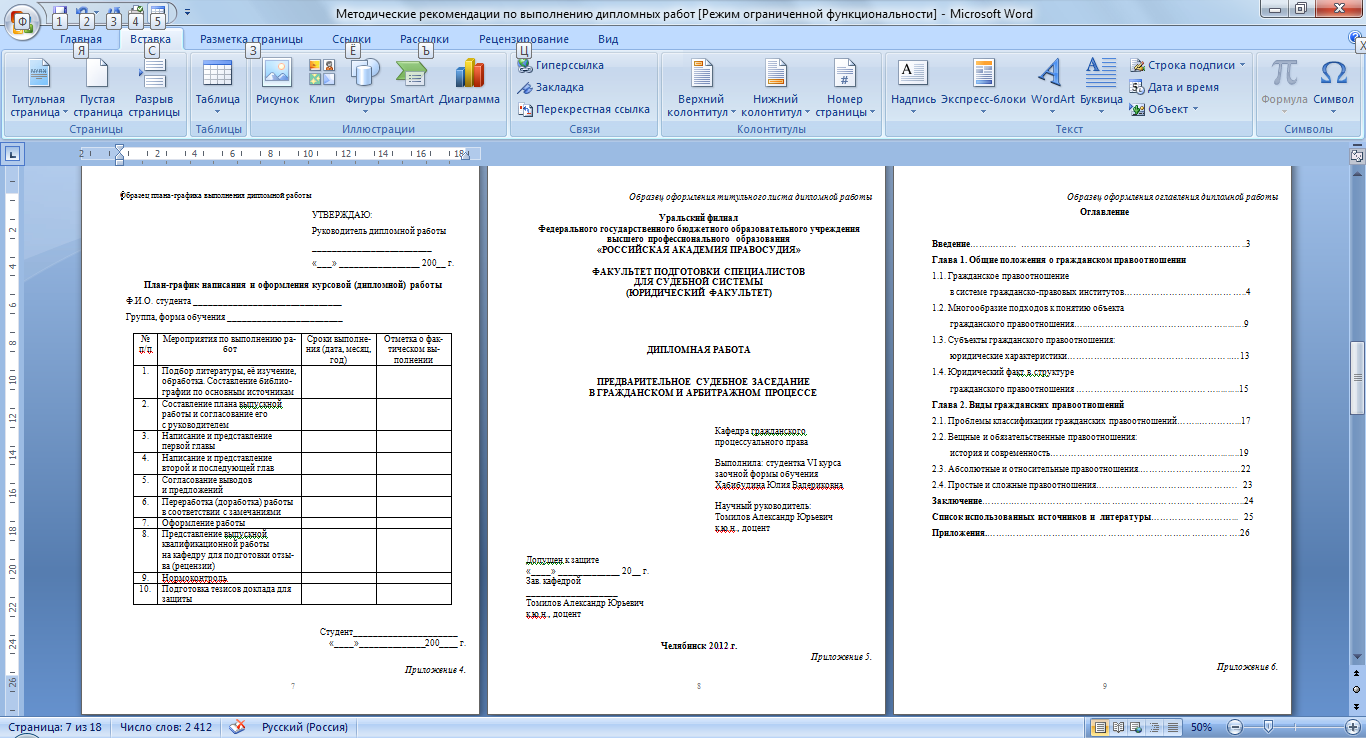Insert a cover page via Титульная страница
This screenshot has height=738, width=1366.
(37, 88)
